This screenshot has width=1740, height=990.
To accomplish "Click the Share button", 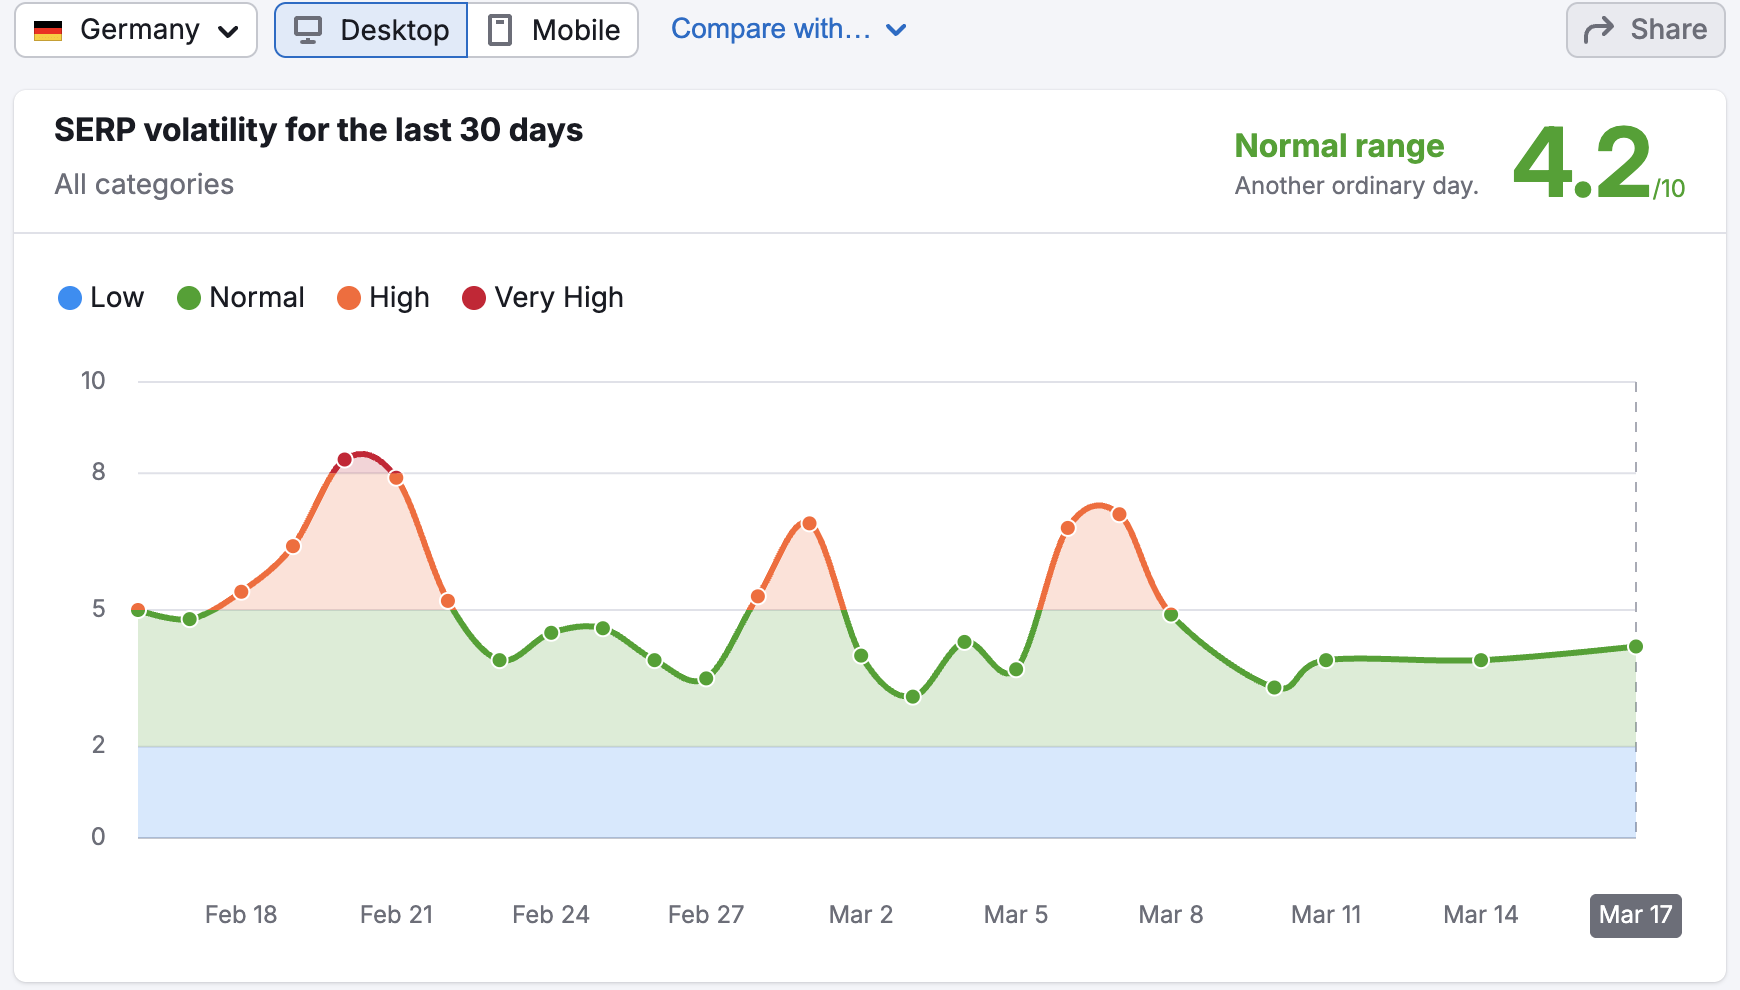I will coord(1644,28).
